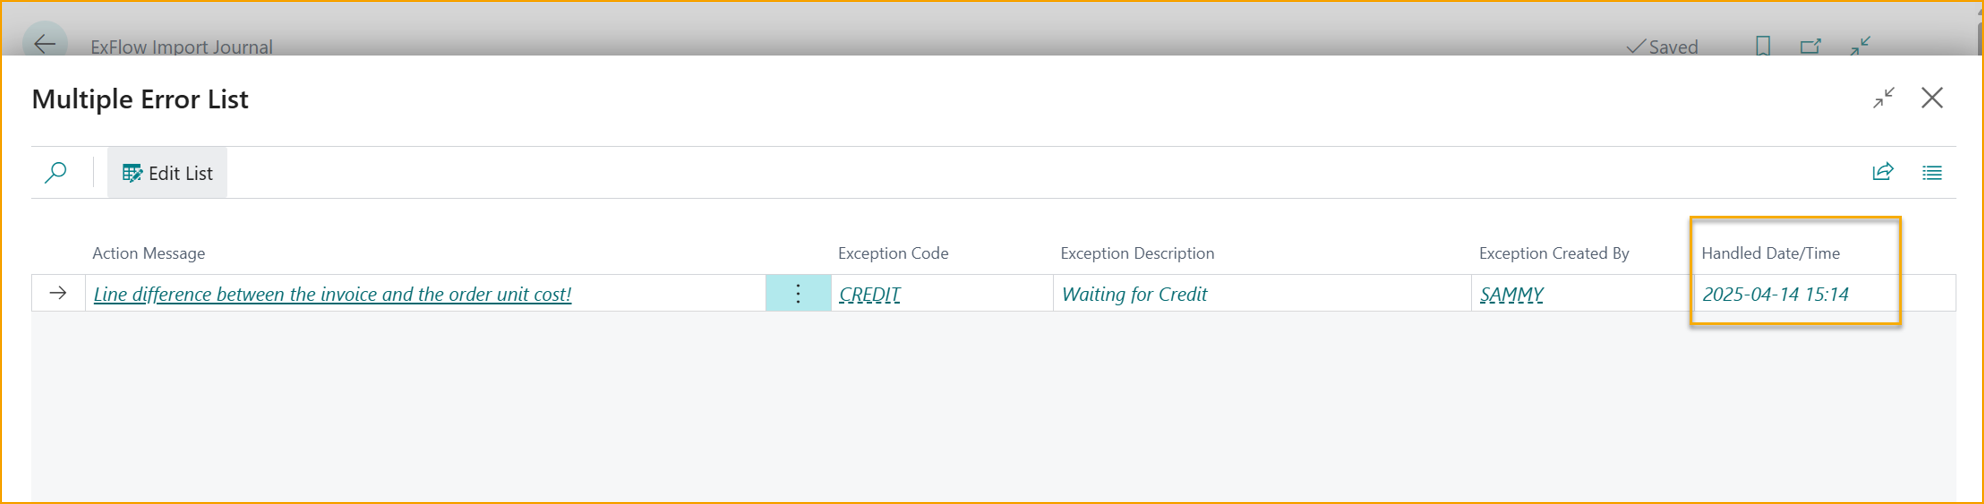Close the Multiple Error List dialog
1984x504 pixels.
tap(1932, 98)
